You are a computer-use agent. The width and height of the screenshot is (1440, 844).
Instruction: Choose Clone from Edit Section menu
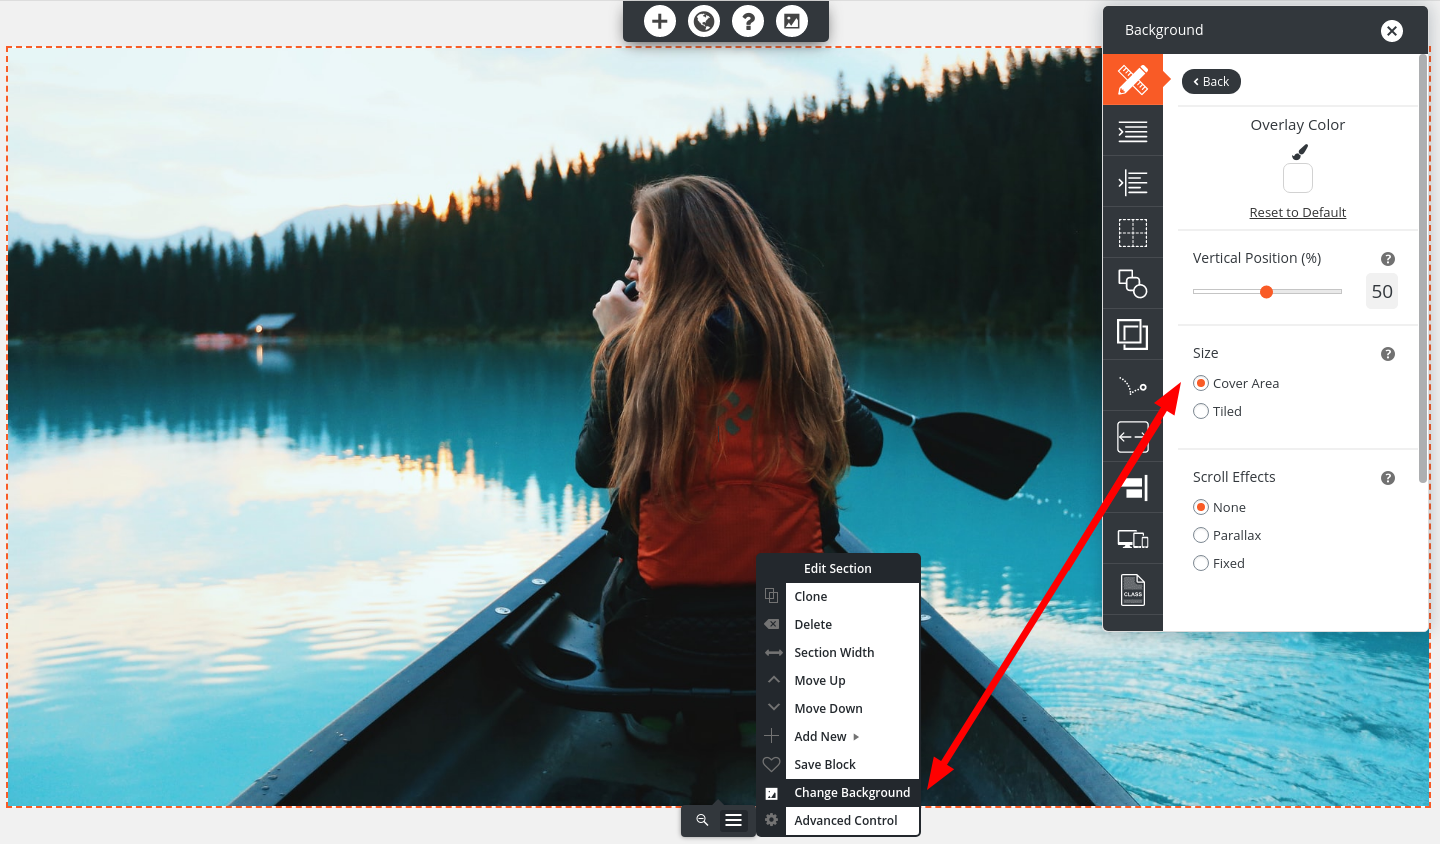point(852,596)
